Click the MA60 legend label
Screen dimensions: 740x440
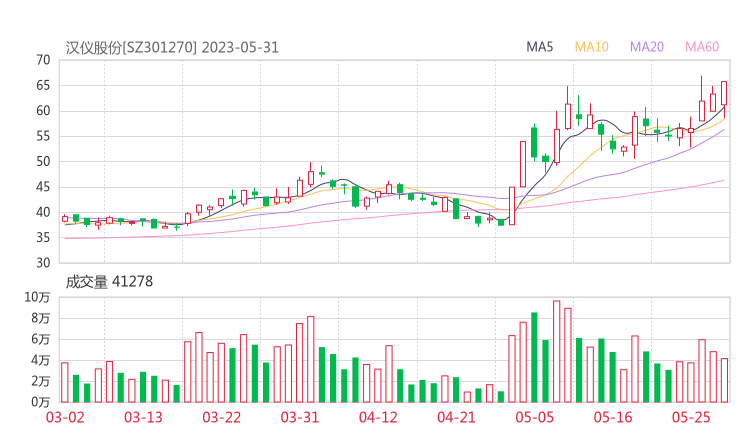[702, 47]
